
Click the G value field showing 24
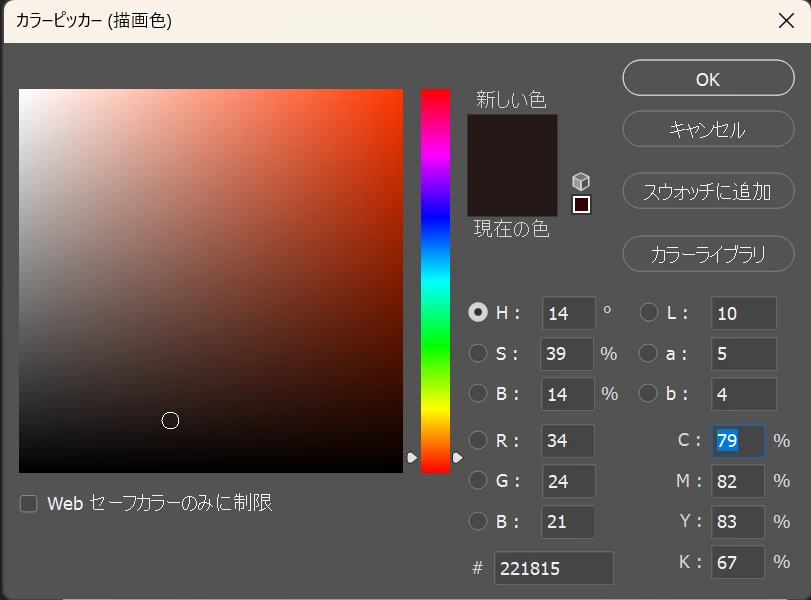(568, 481)
